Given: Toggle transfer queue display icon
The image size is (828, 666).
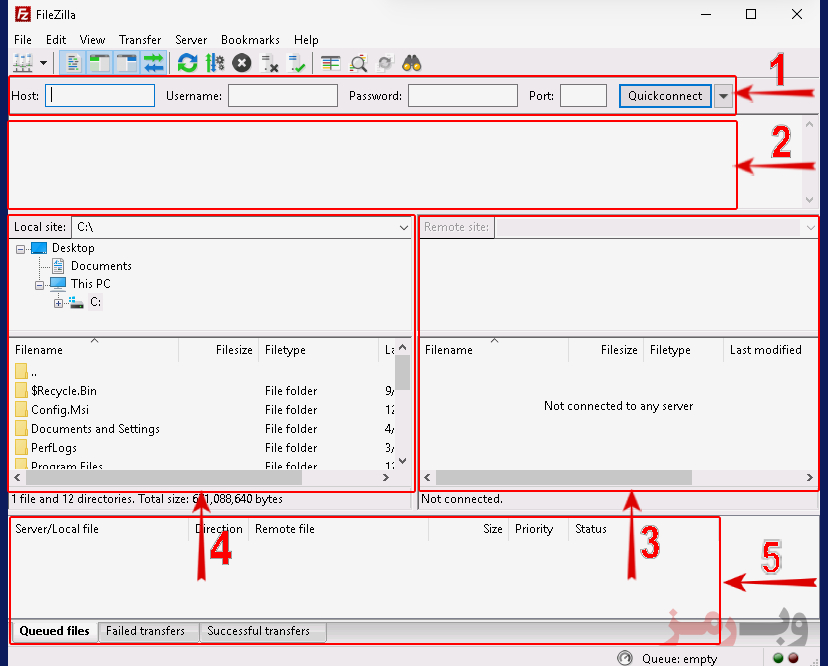Looking at the screenshot, I should point(154,63).
